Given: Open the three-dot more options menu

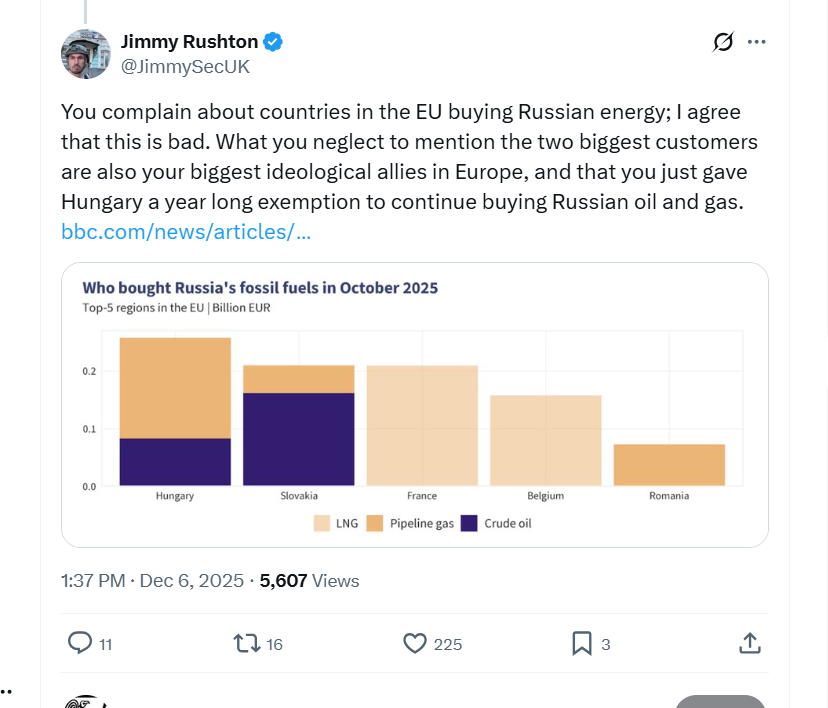Looking at the screenshot, I should coord(757,42).
